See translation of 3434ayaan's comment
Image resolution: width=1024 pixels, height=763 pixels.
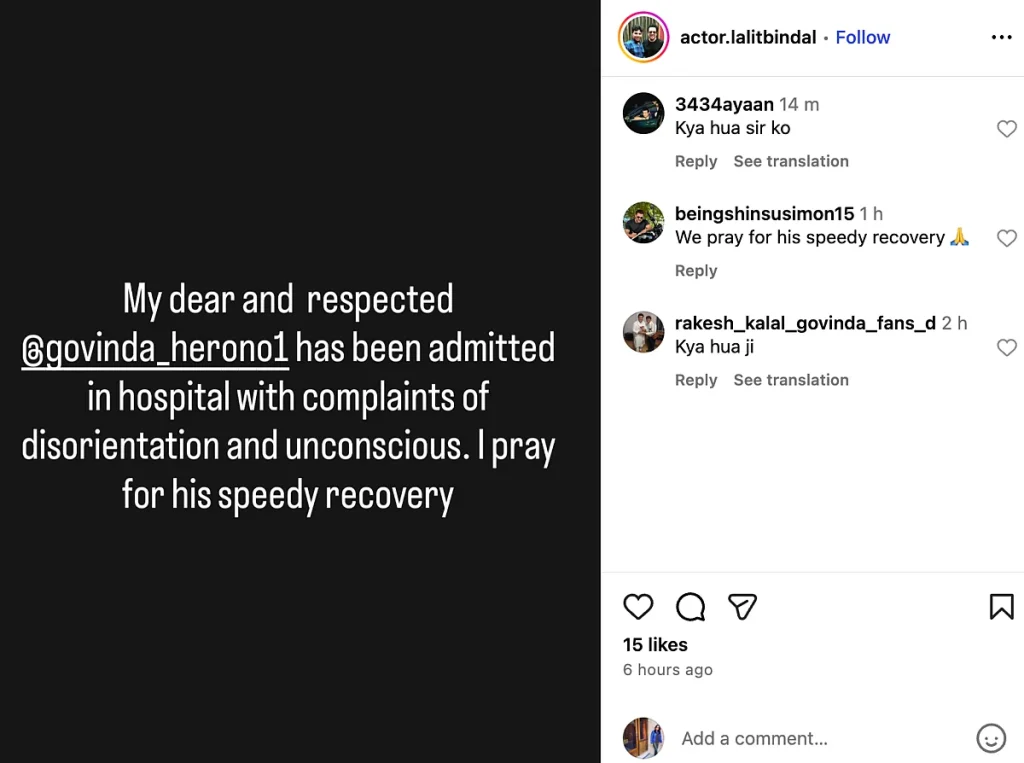[x=791, y=162]
